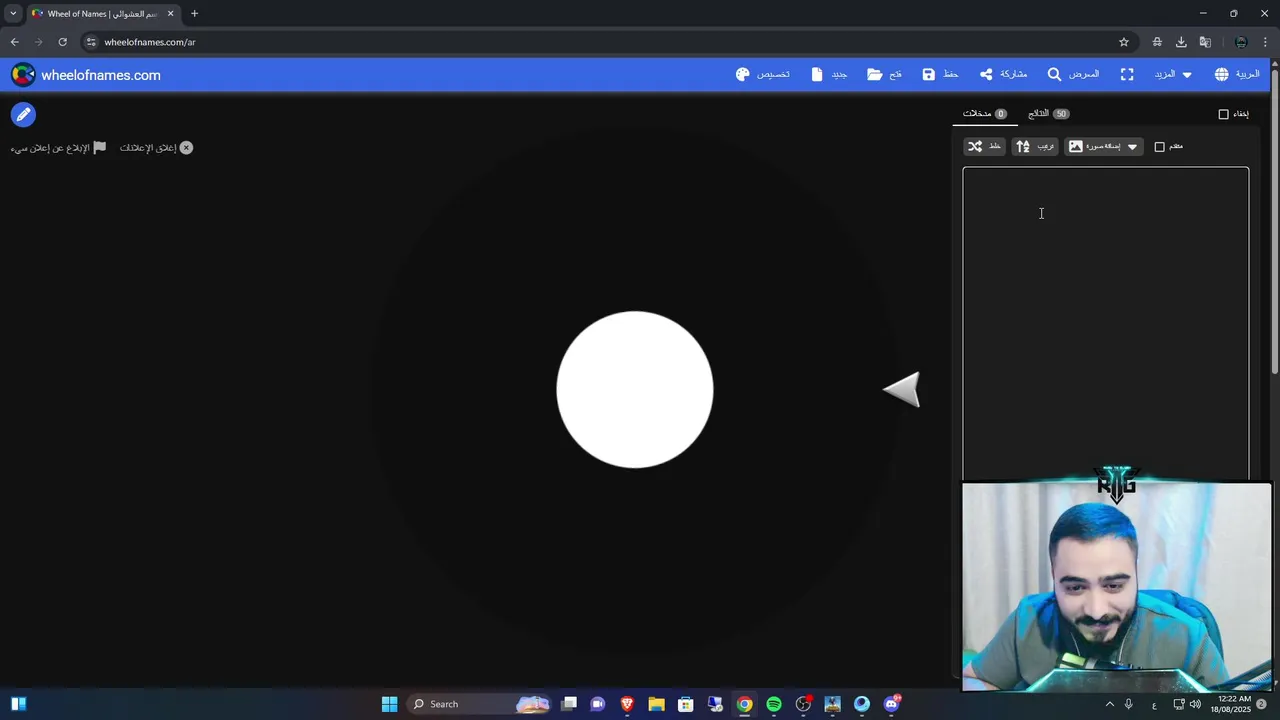
Task: Create a new wheel with New button
Action: (829, 74)
